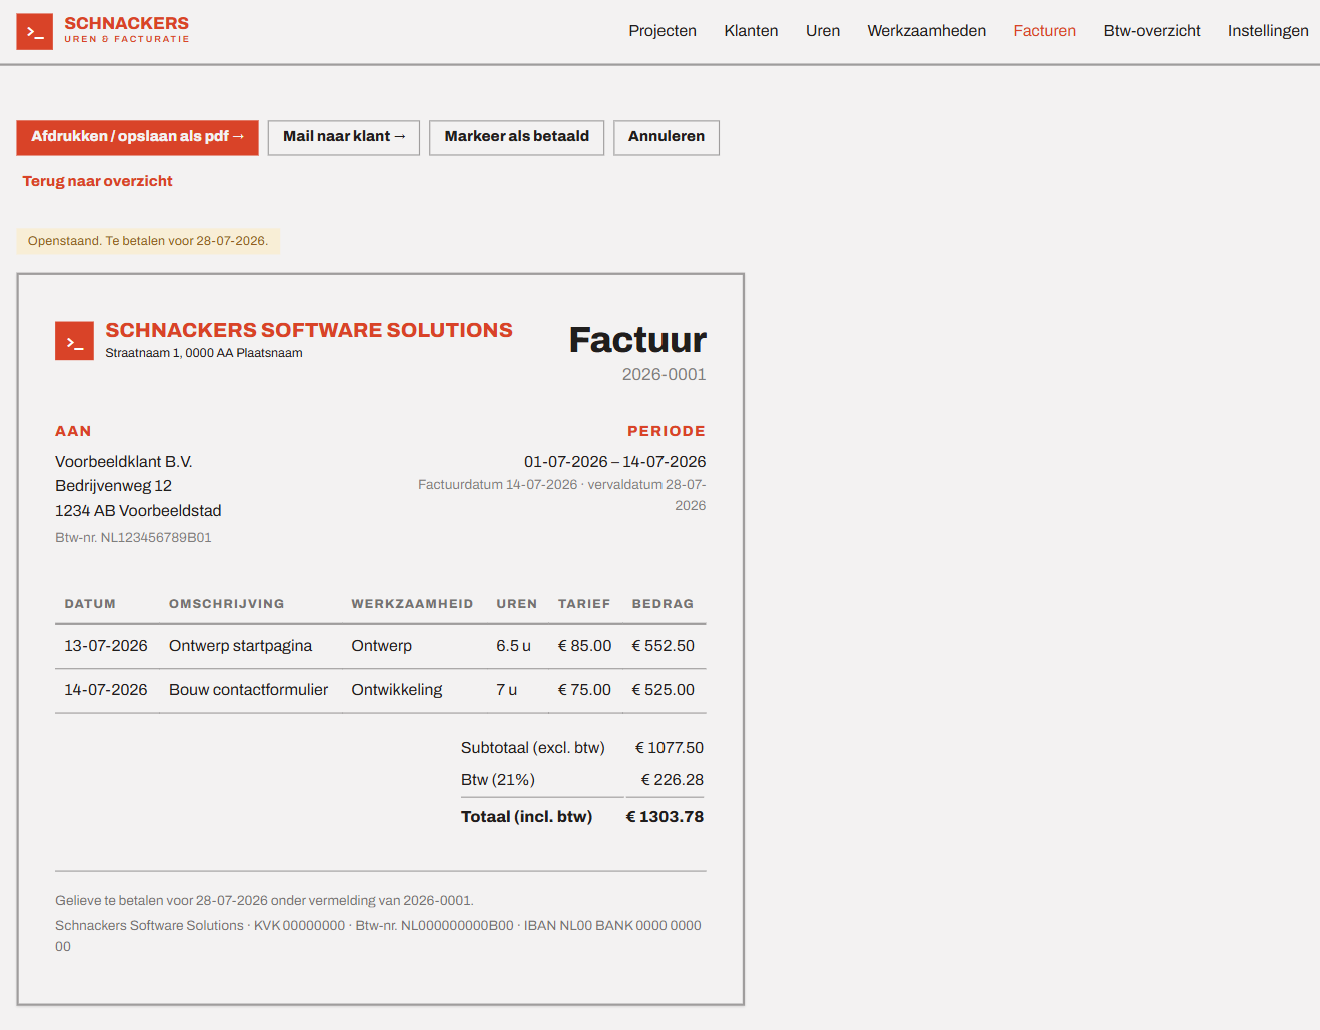Click date cell 13-07-2026
This screenshot has height=1030, width=1320.
click(106, 646)
